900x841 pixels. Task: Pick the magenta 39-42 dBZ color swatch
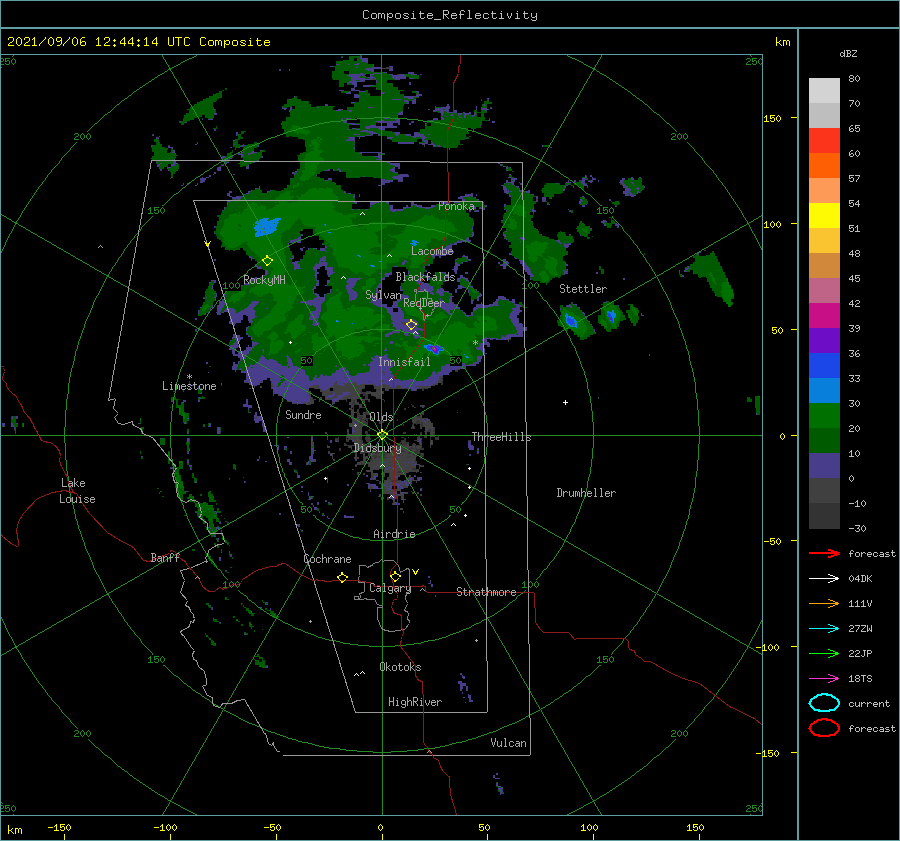(824, 316)
